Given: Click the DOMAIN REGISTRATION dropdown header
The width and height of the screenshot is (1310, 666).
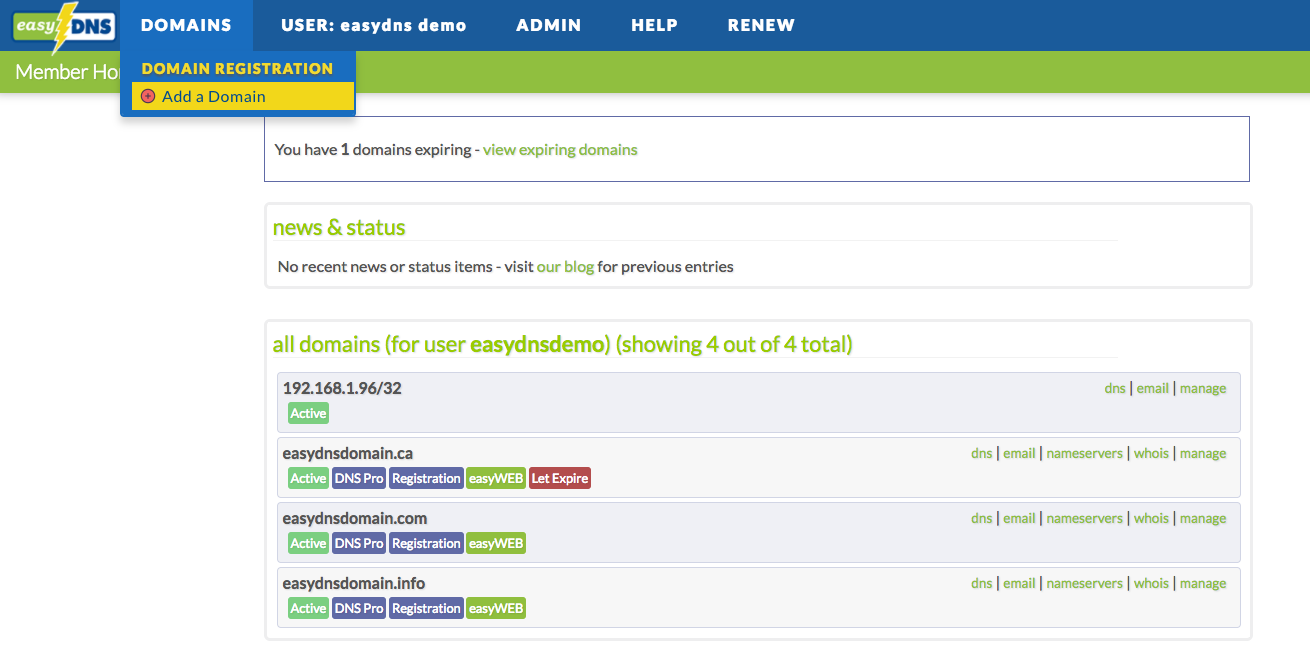Looking at the screenshot, I should point(237,69).
